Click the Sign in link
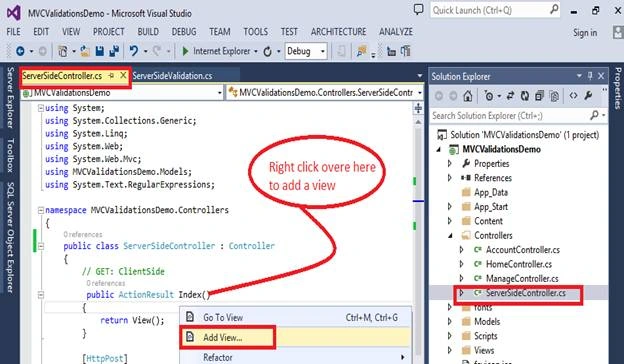 coord(585,33)
